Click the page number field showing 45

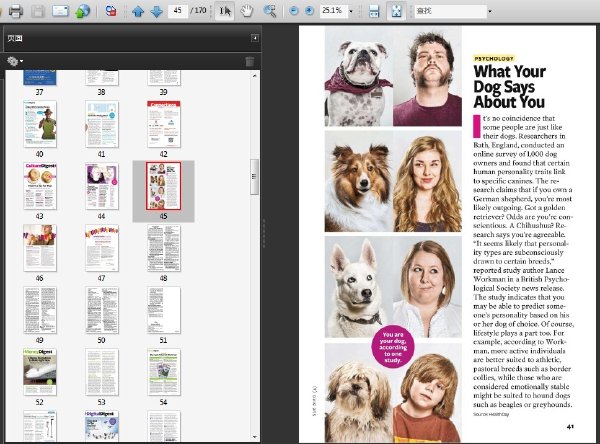pos(178,11)
